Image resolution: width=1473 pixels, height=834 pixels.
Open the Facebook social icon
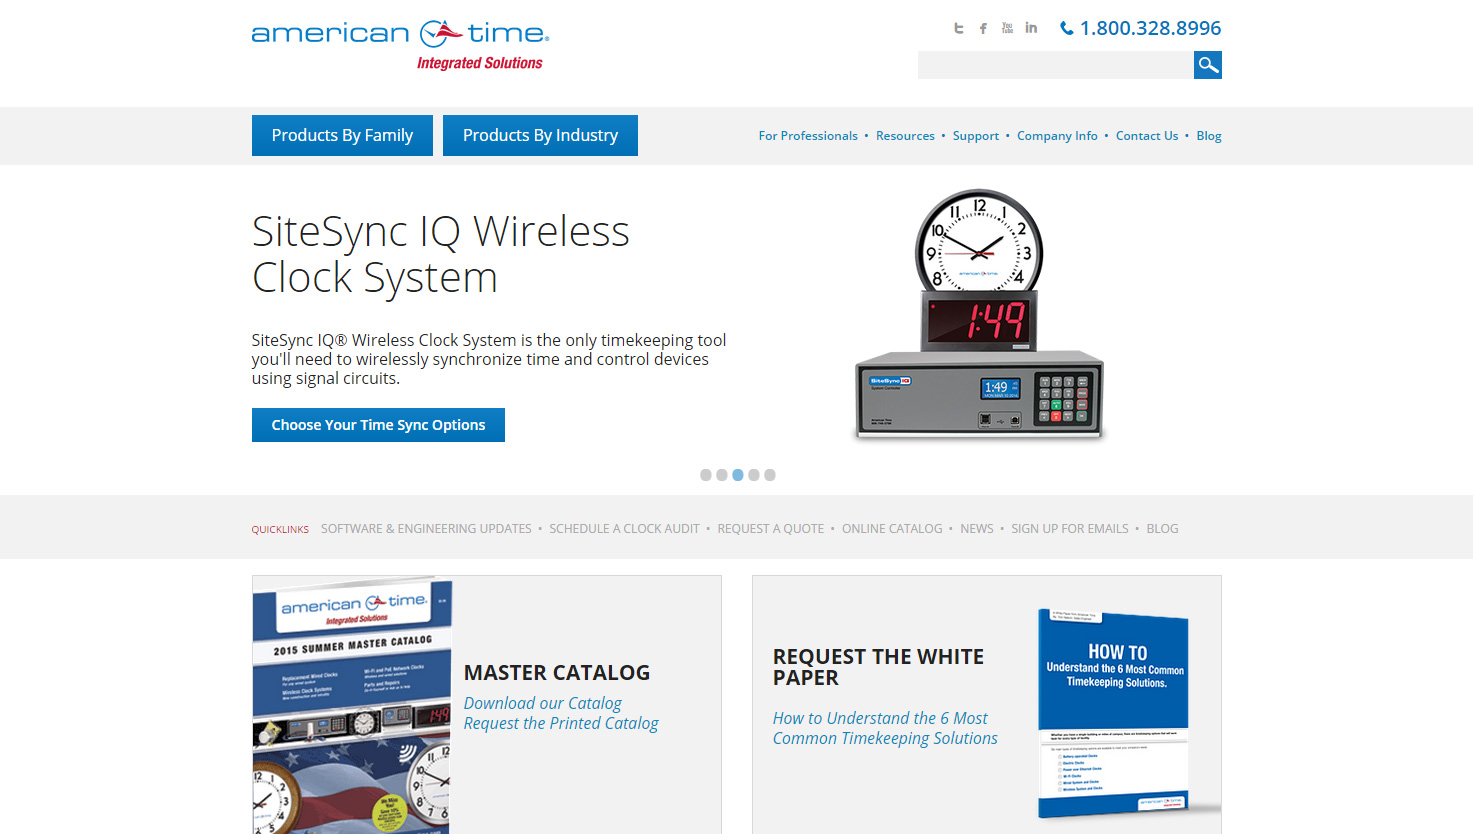(x=983, y=28)
